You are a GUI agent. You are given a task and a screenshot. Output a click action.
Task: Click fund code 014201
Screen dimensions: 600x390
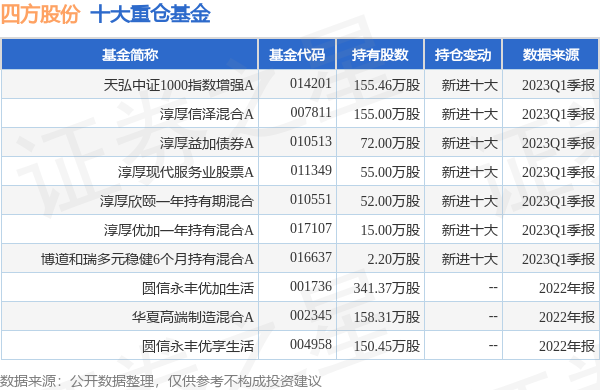pos(311,83)
